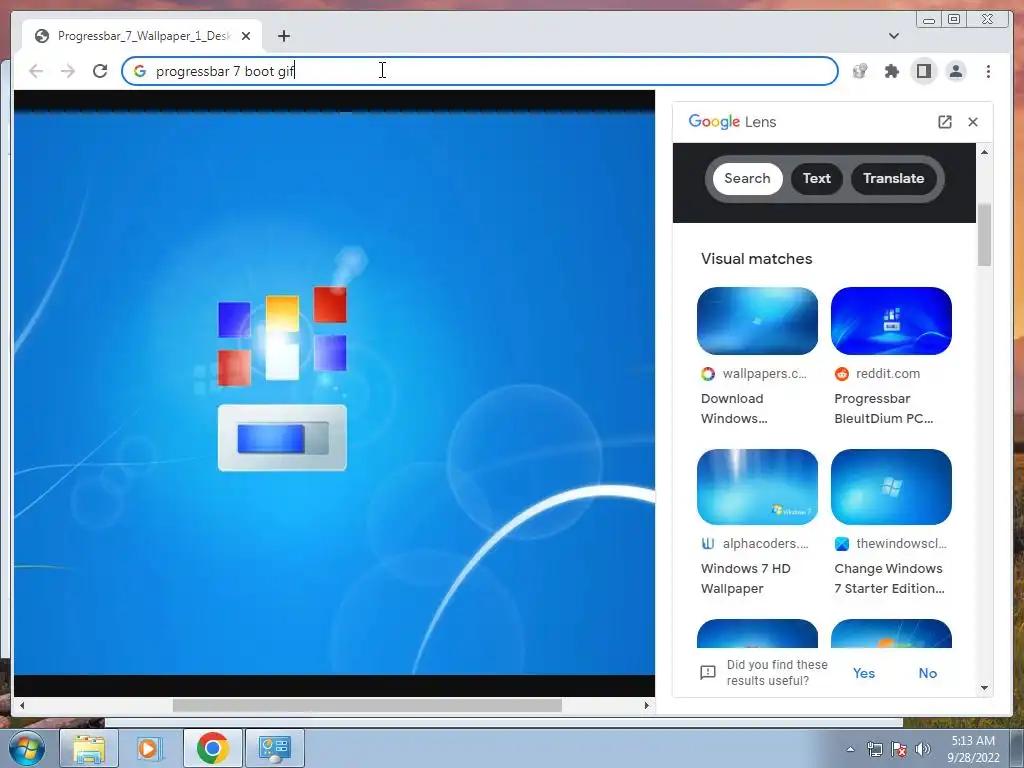Close the Google Lens side panel
The image size is (1024, 768).
[972, 121]
